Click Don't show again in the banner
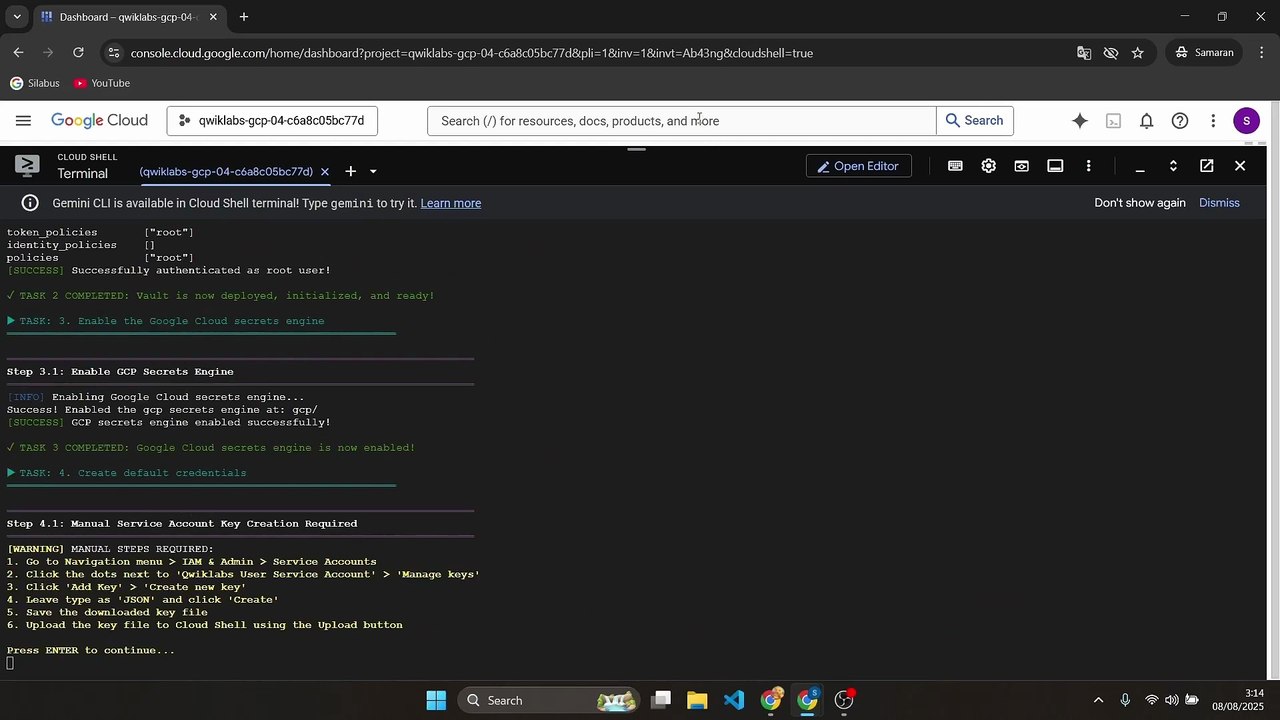The height and width of the screenshot is (720, 1280). click(1140, 203)
